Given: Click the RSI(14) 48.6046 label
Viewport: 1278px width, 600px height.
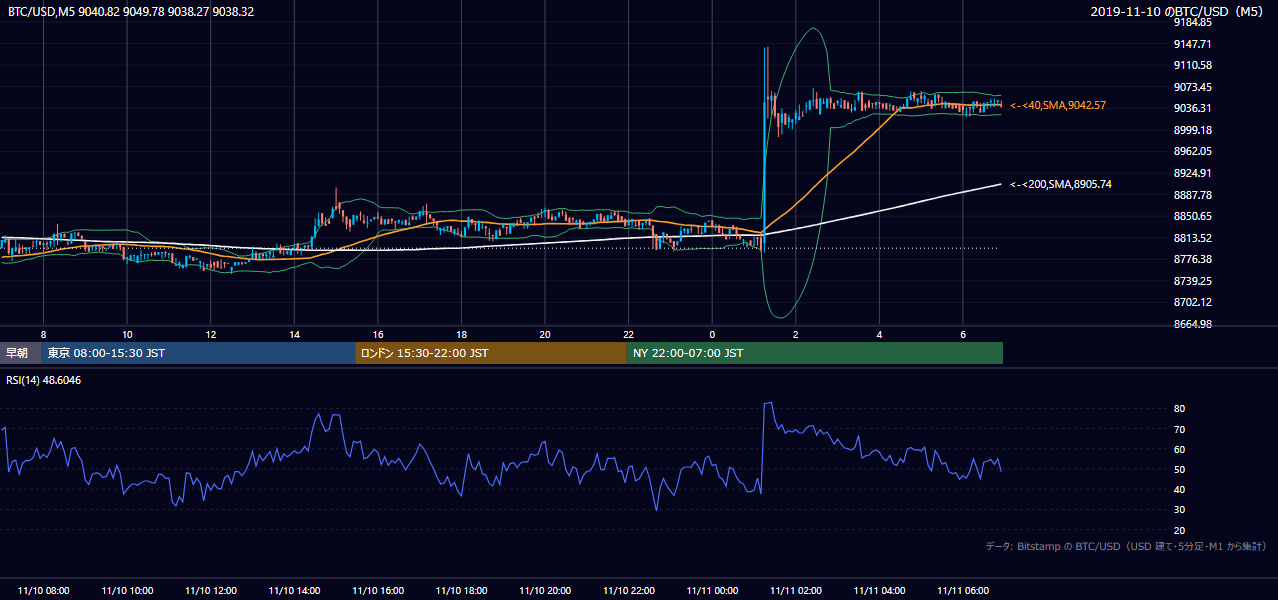Looking at the screenshot, I should click(44, 380).
